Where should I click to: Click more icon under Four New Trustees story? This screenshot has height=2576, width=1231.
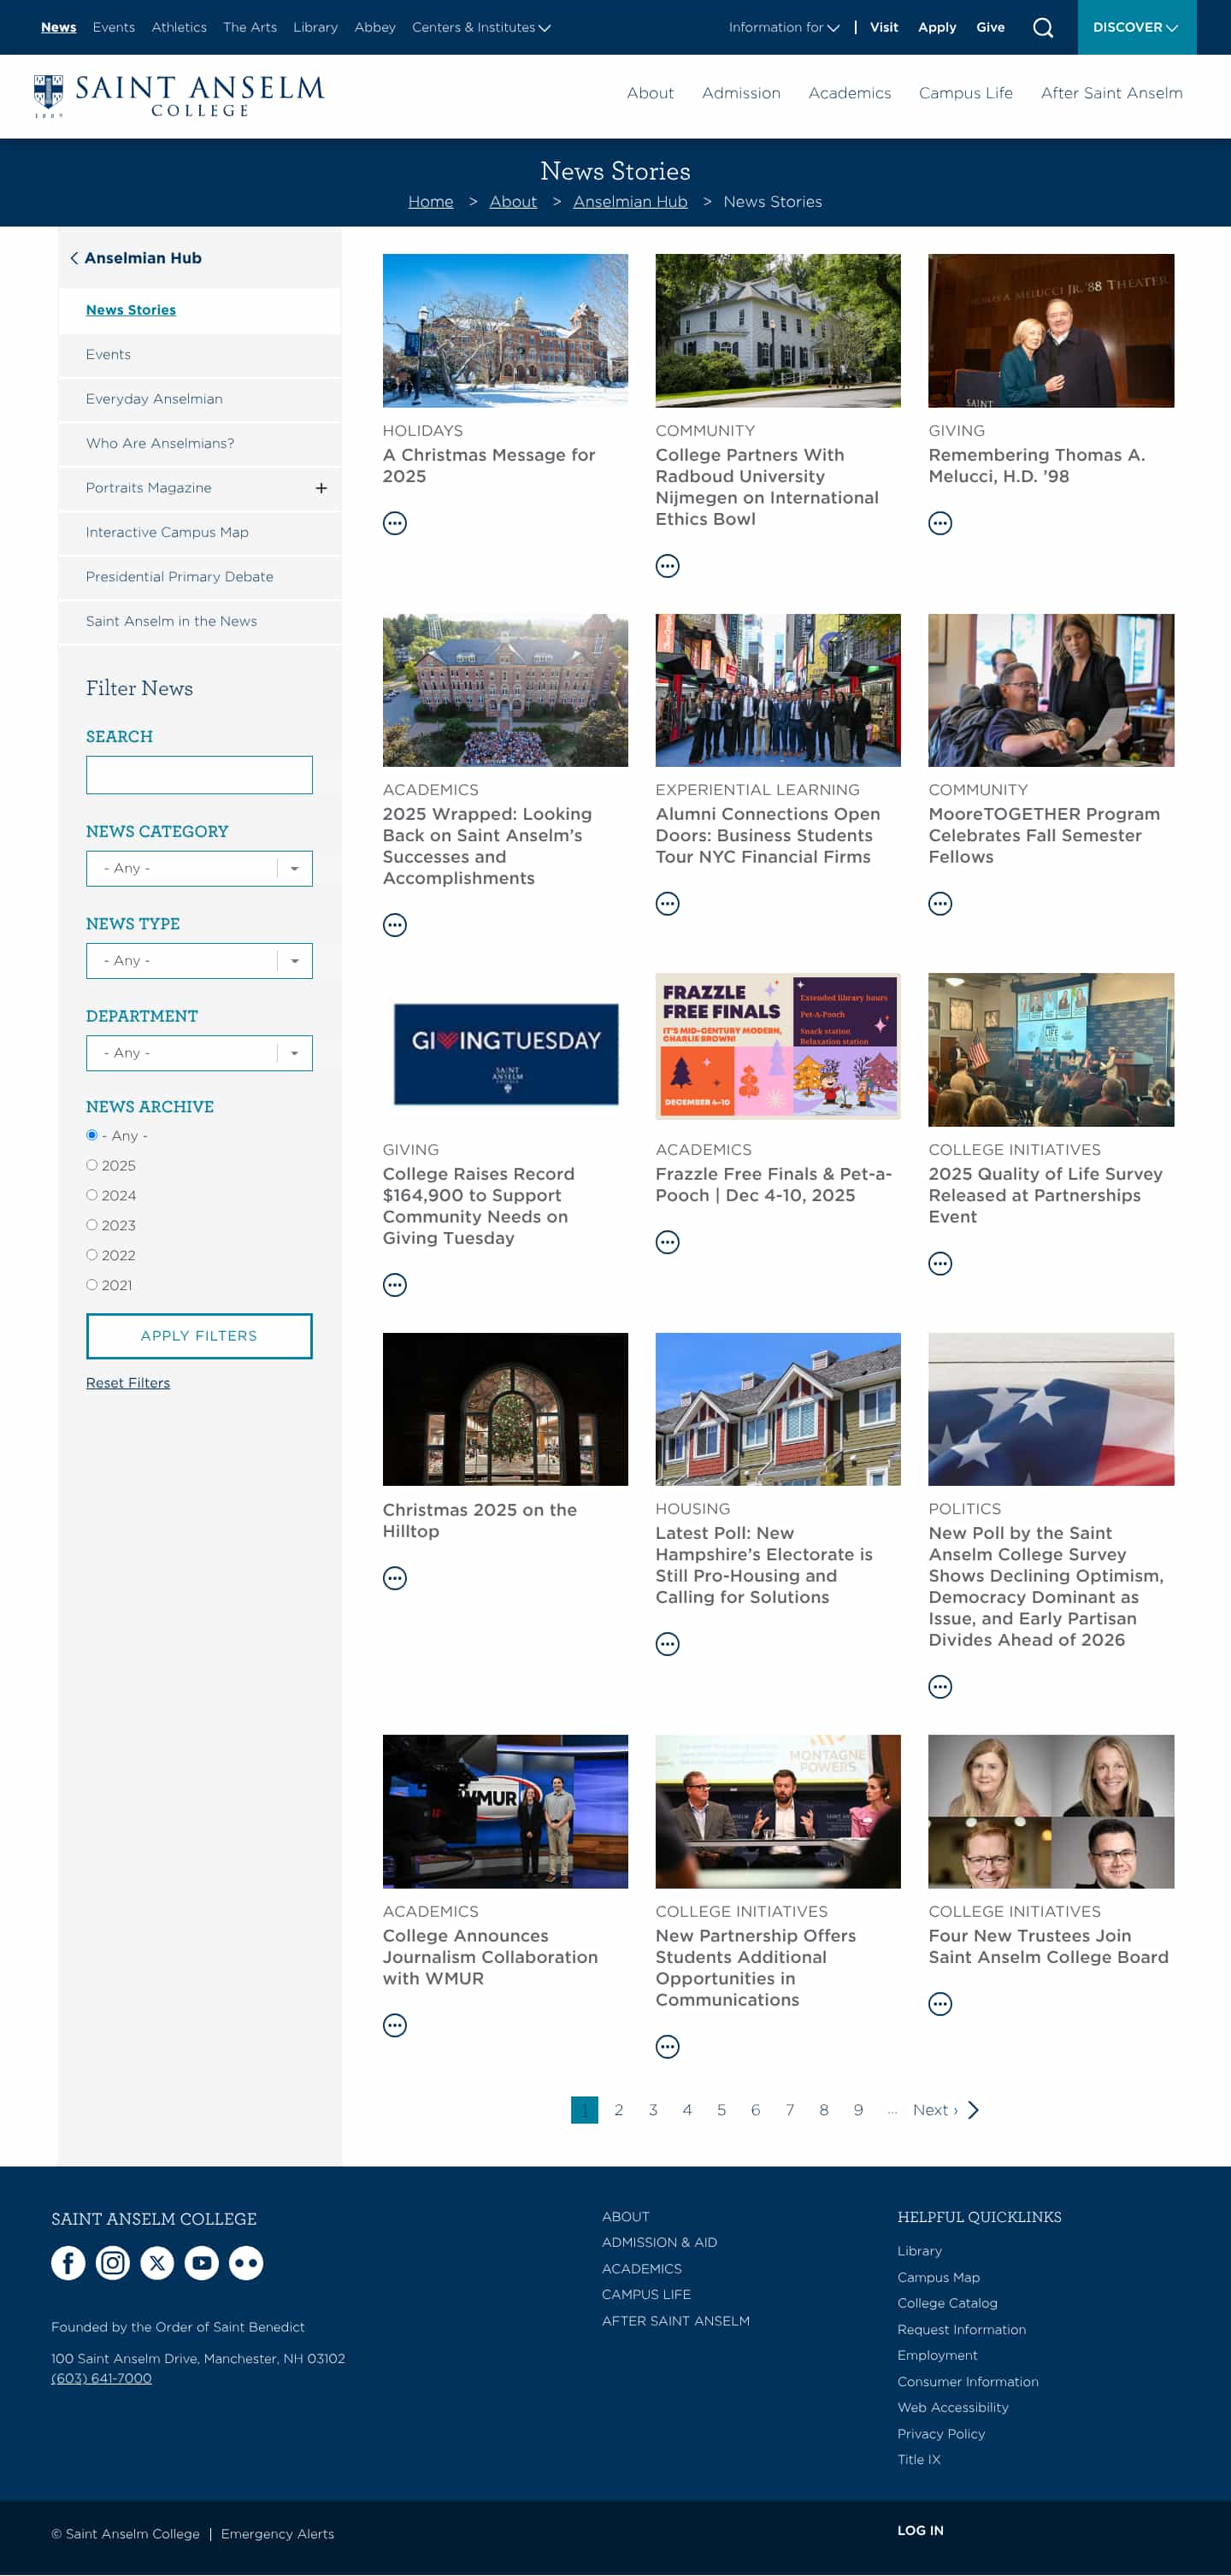coord(940,2004)
